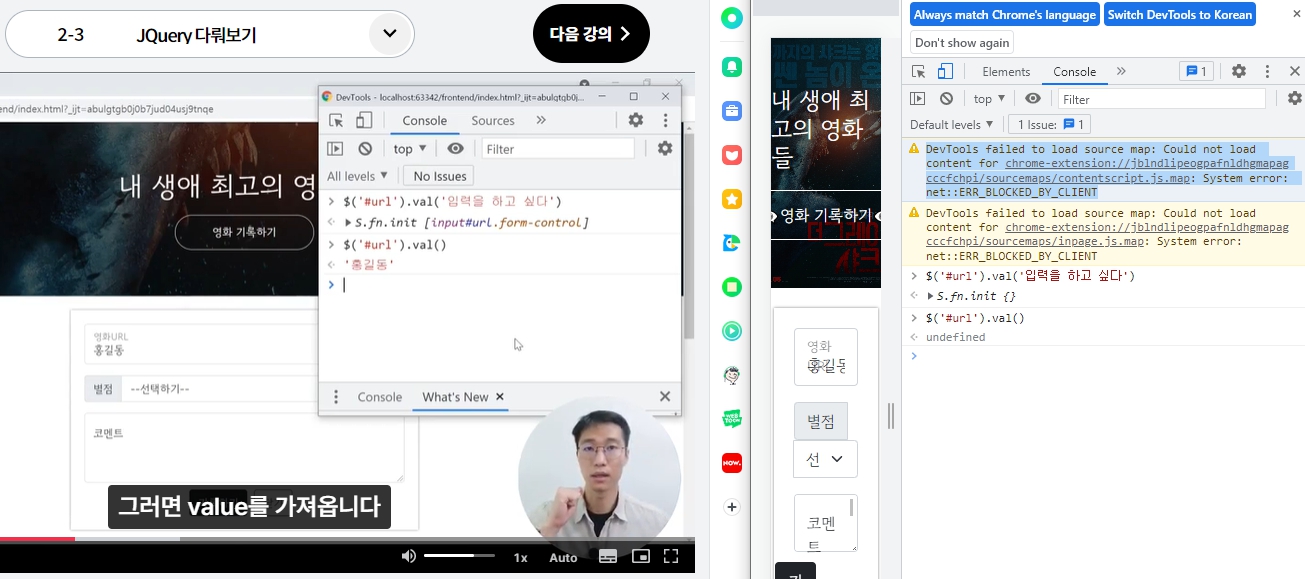Screen dimensions: 1305x579
Task: Click the 1 Issue button in the console
Action: [1049, 124]
